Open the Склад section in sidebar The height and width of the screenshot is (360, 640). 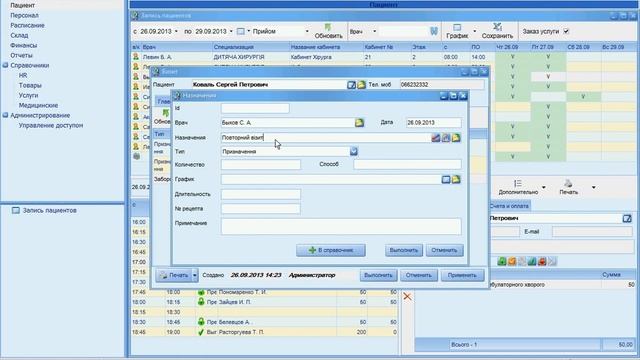click(x=19, y=36)
